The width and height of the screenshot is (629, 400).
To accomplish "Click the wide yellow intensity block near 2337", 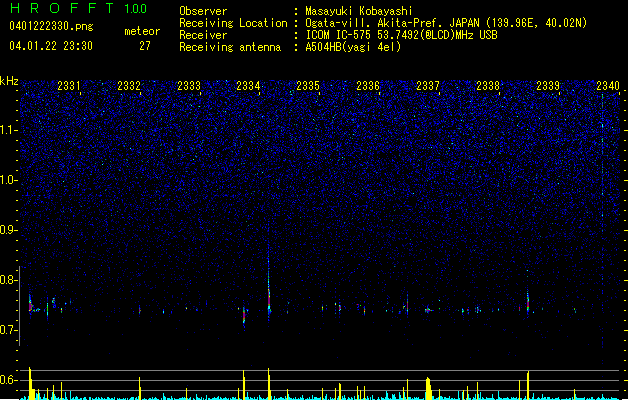I will tap(428, 388).
